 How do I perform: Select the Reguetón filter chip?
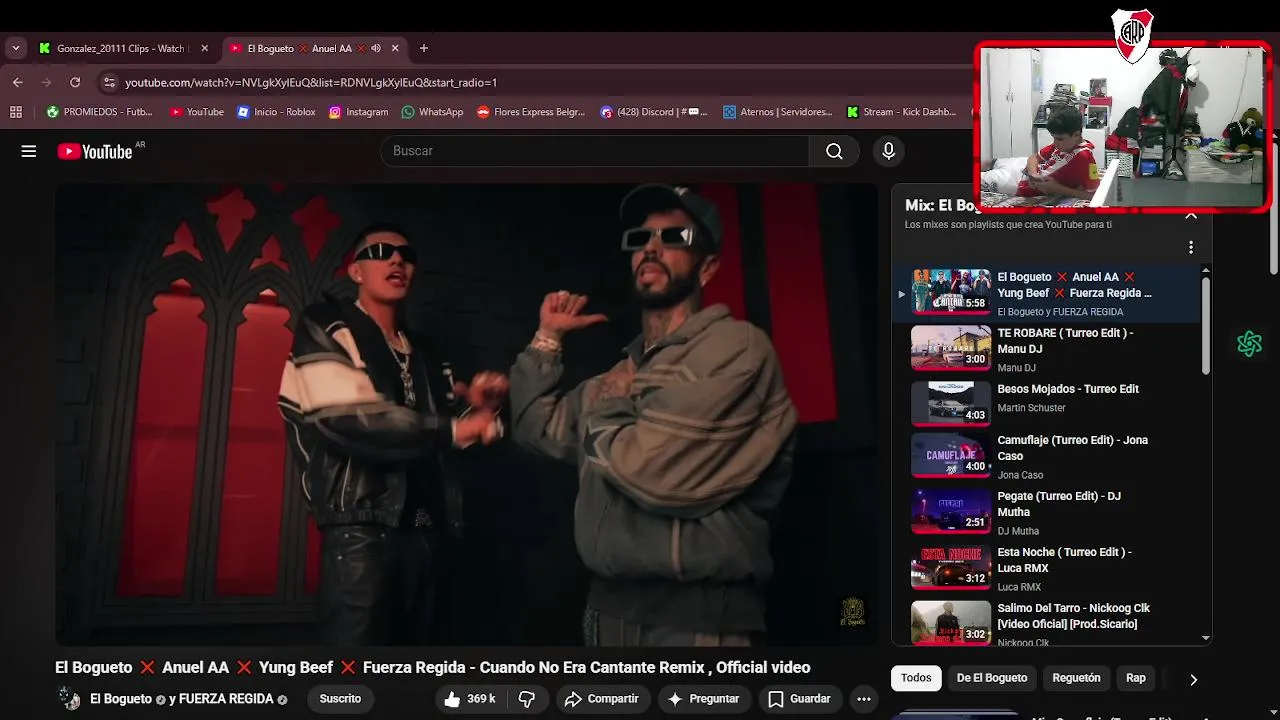(x=1076, y=678)
